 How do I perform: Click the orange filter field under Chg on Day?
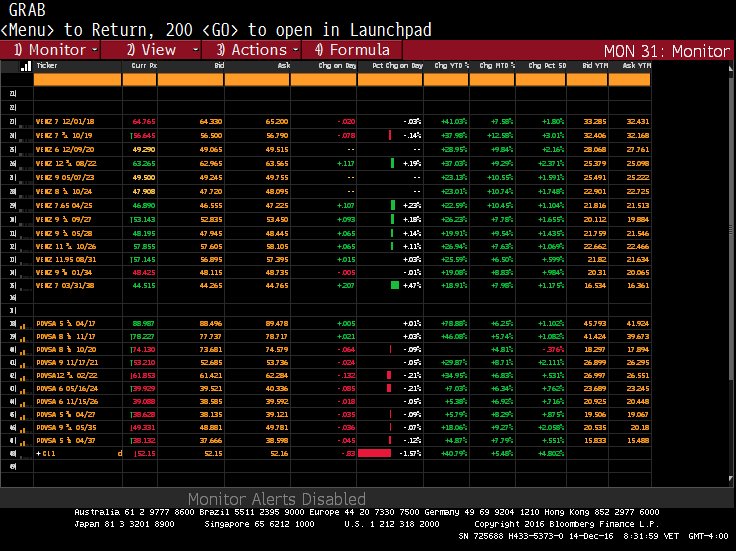[x=323, y=80]
